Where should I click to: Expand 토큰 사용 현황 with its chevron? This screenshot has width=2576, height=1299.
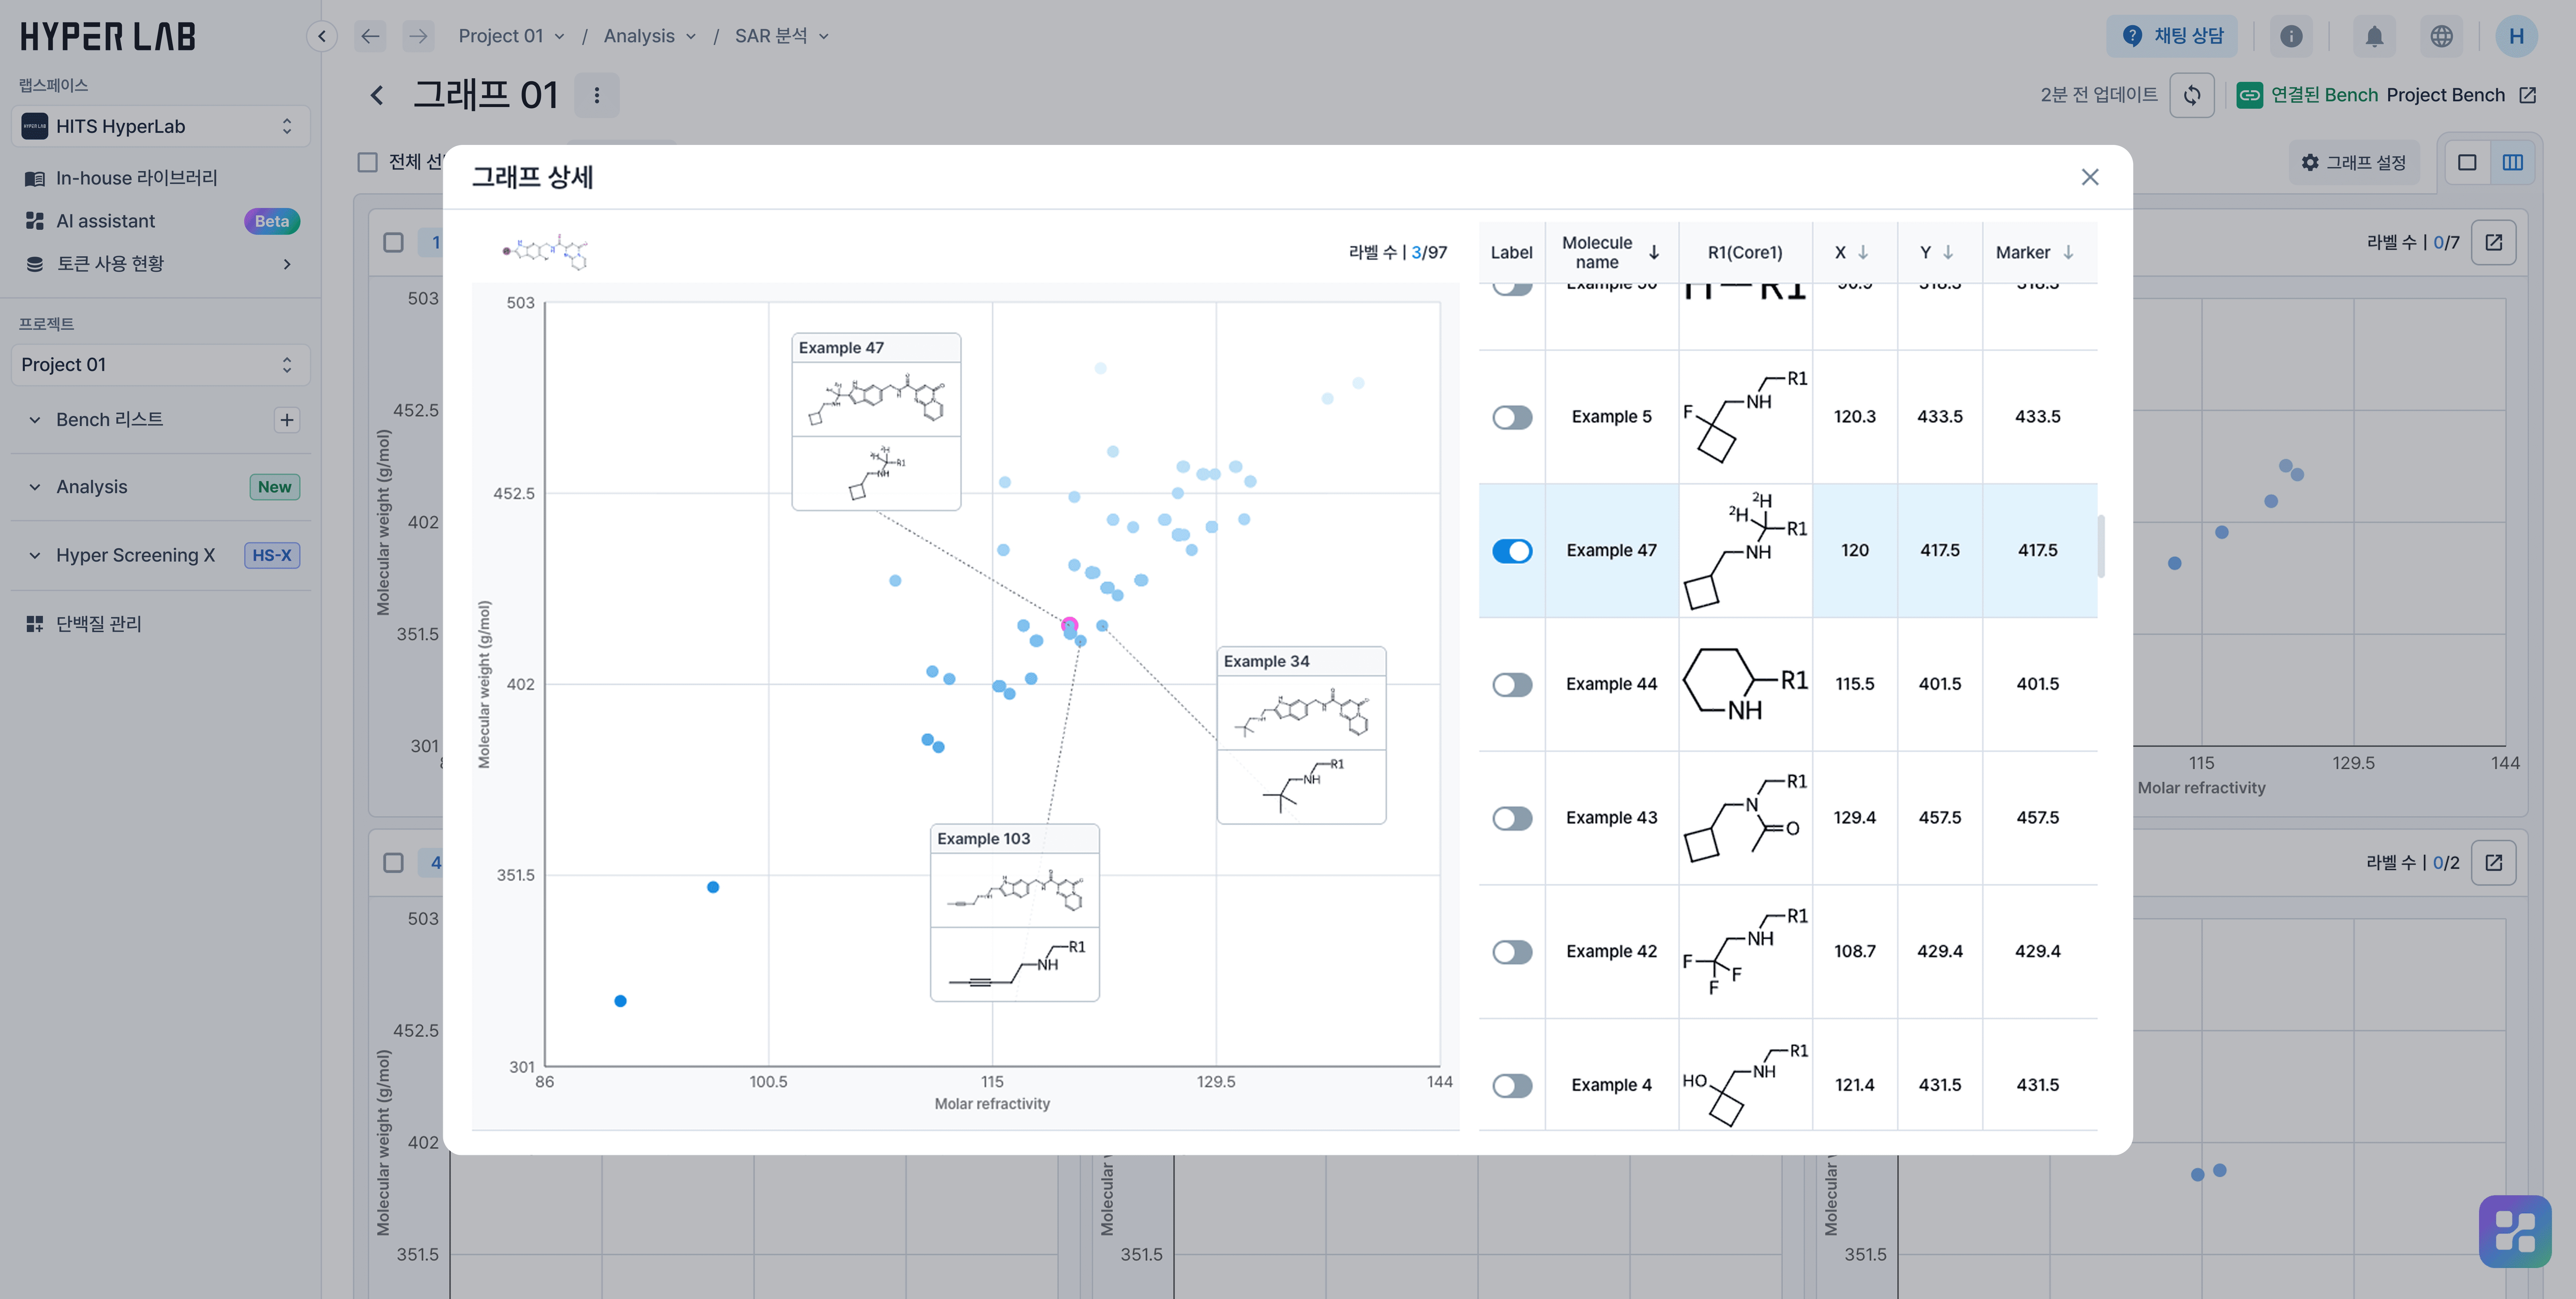(x=287, y=264)
